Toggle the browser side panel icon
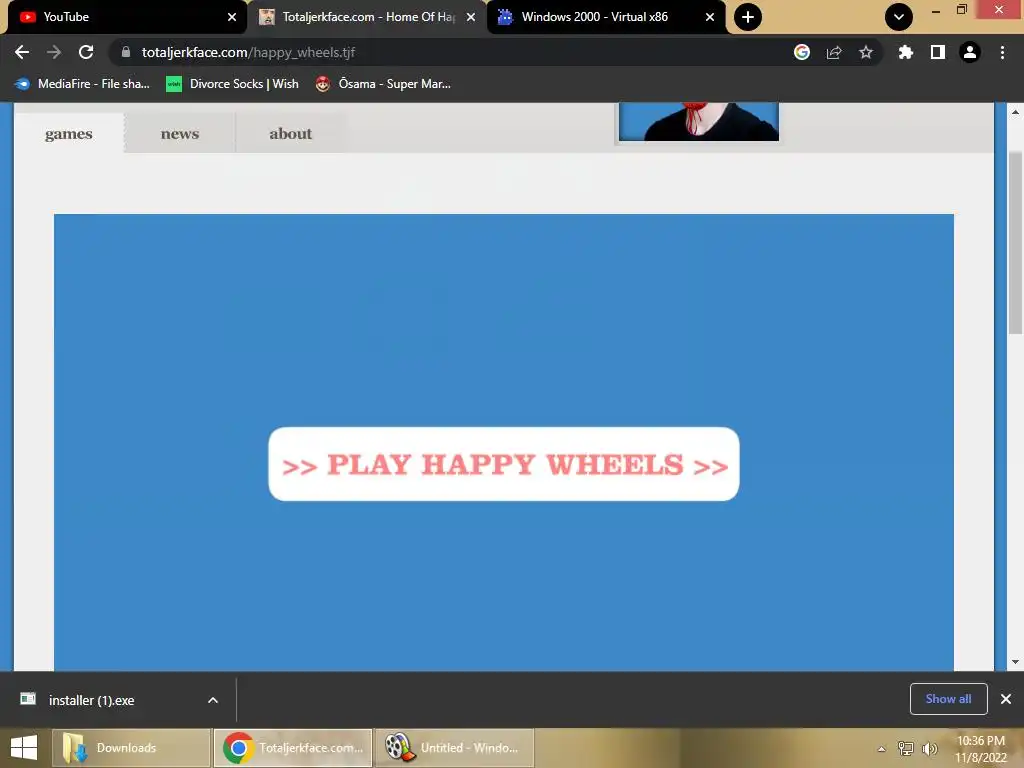Image resolution: width=1024 pixels, height=768 pixels. click(937, 52)
